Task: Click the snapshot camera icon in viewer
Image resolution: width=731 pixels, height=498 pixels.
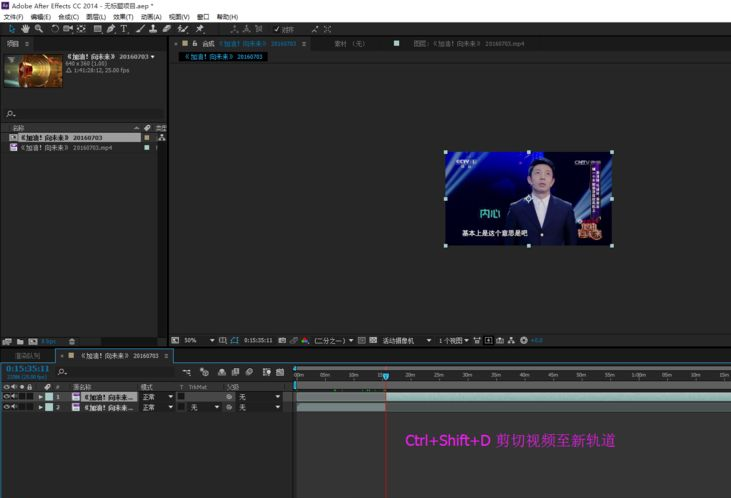Action: point(282,340)
